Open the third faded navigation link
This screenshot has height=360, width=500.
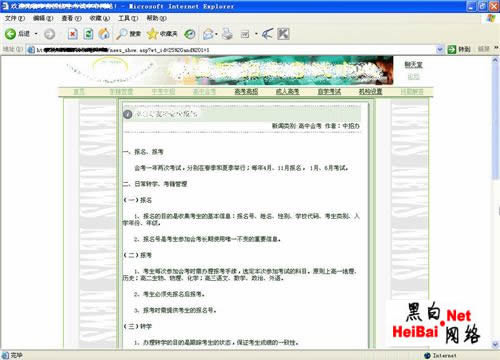[x=163, y=91]
